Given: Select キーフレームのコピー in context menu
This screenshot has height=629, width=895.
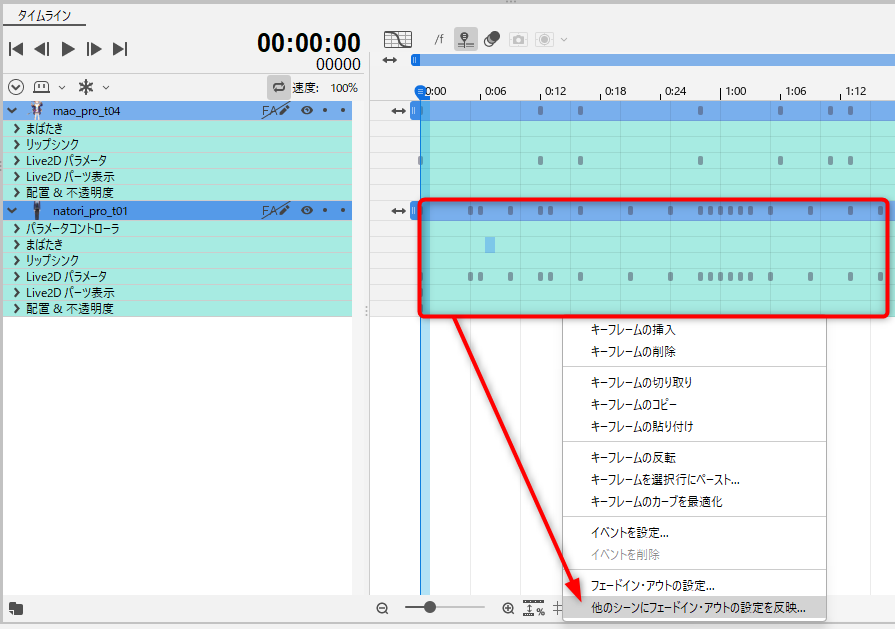Looking at the screenshot, I should point(634,404).
